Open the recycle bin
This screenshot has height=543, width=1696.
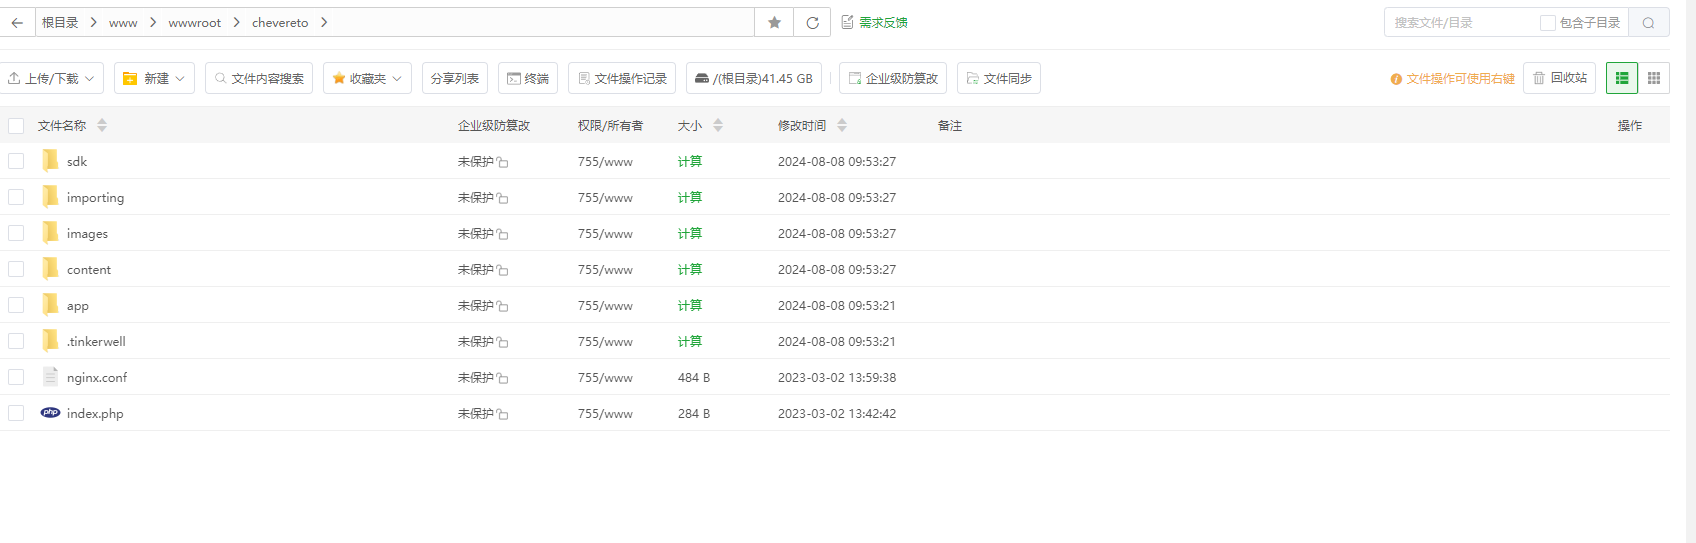(1559, 78)
